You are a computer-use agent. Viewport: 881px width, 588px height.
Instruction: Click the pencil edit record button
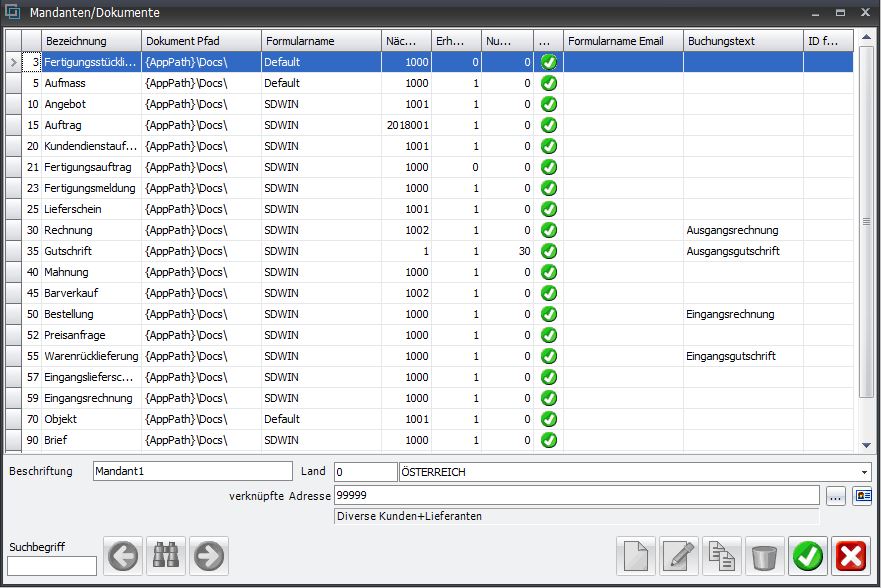679,555
